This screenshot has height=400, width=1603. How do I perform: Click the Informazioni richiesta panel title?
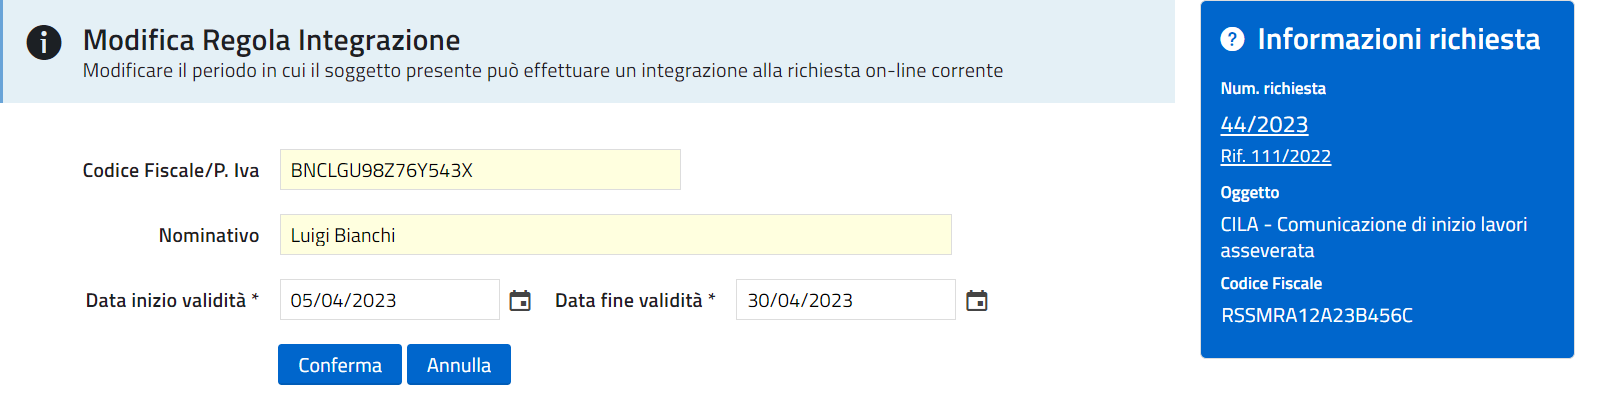pos(1398,39)
